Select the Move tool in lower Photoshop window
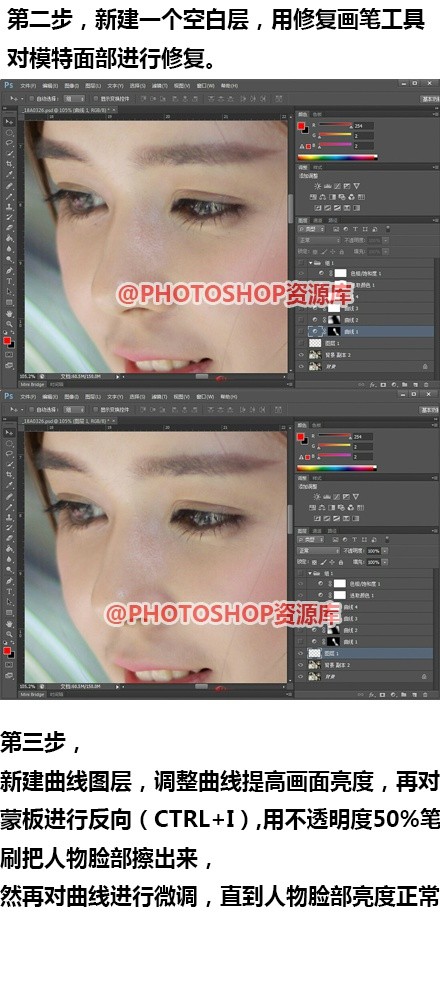The width and height of the screenshot is (440, 1000). (9, 432)
